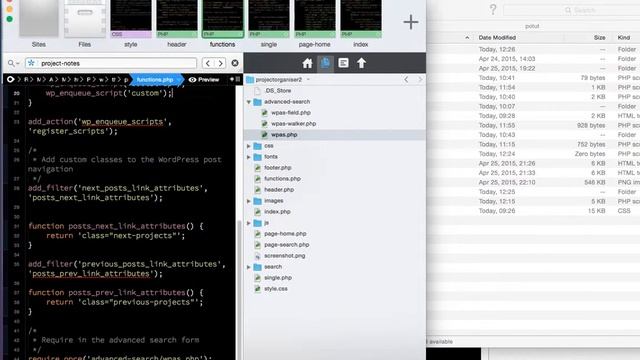
Task: Add a new tab with plus button
Action: (411, 22)
